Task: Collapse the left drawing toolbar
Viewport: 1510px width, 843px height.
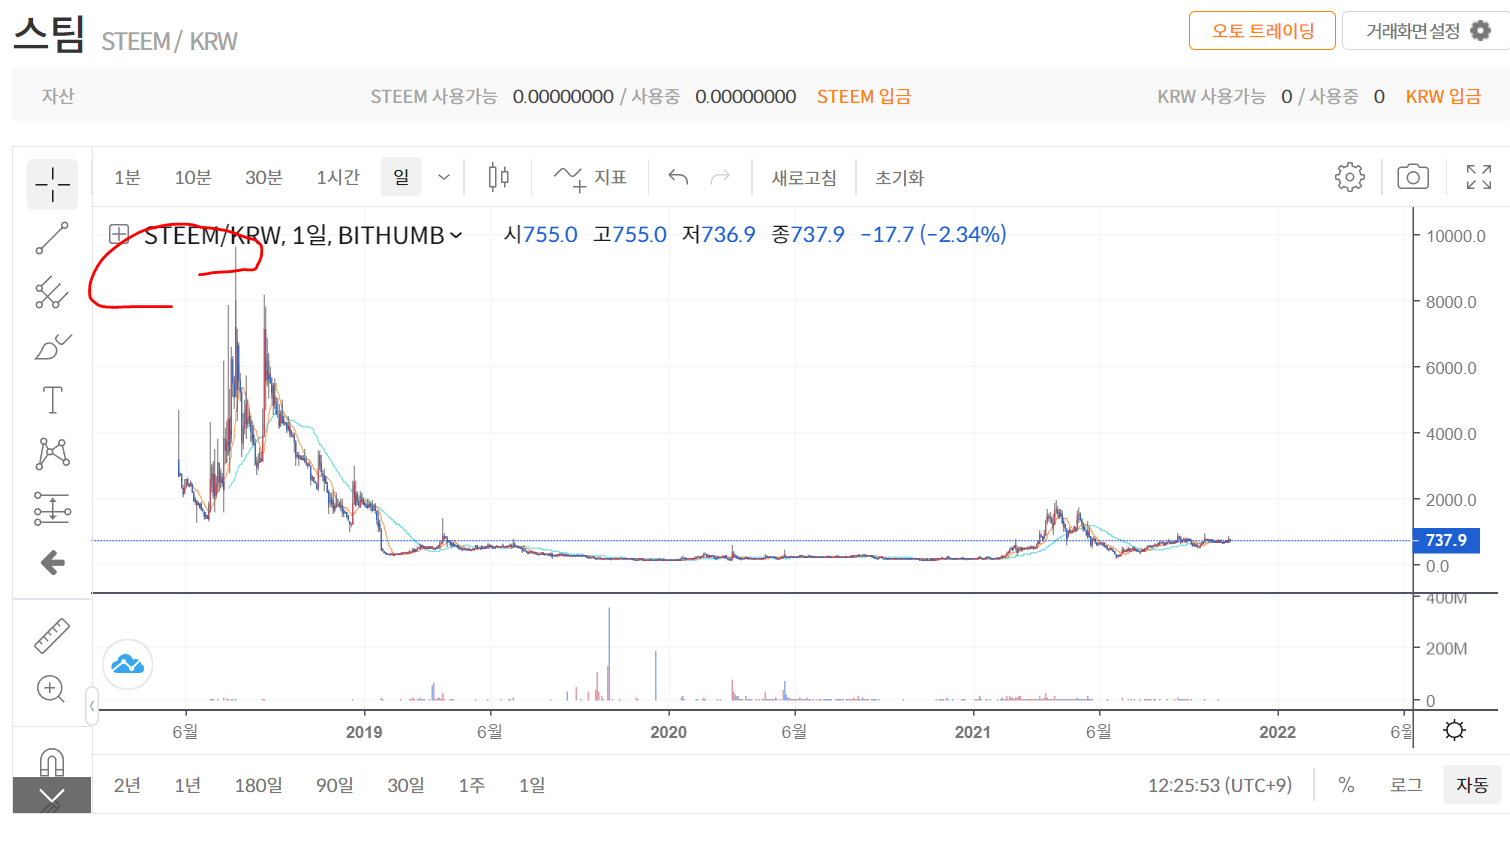Action: (92, 706)
